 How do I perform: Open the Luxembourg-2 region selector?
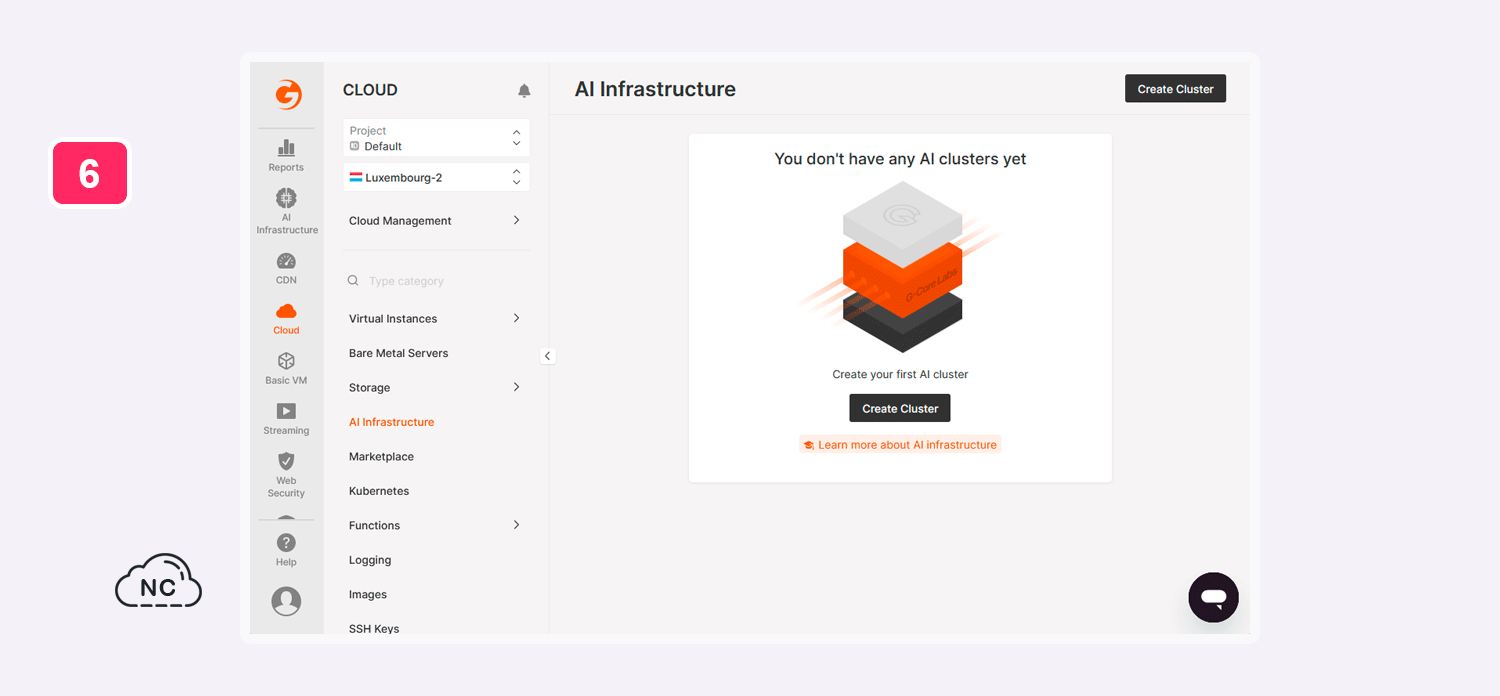click(x=436, y=178)
